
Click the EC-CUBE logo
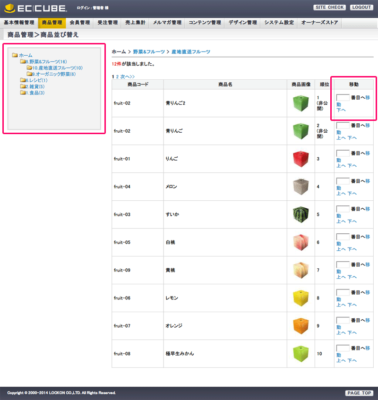35,8
